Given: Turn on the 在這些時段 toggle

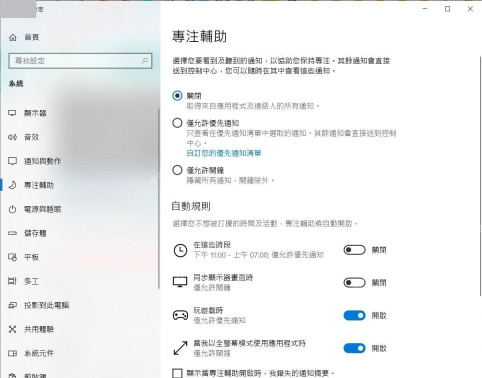Looking at the screenshot, I should (354, 250).
